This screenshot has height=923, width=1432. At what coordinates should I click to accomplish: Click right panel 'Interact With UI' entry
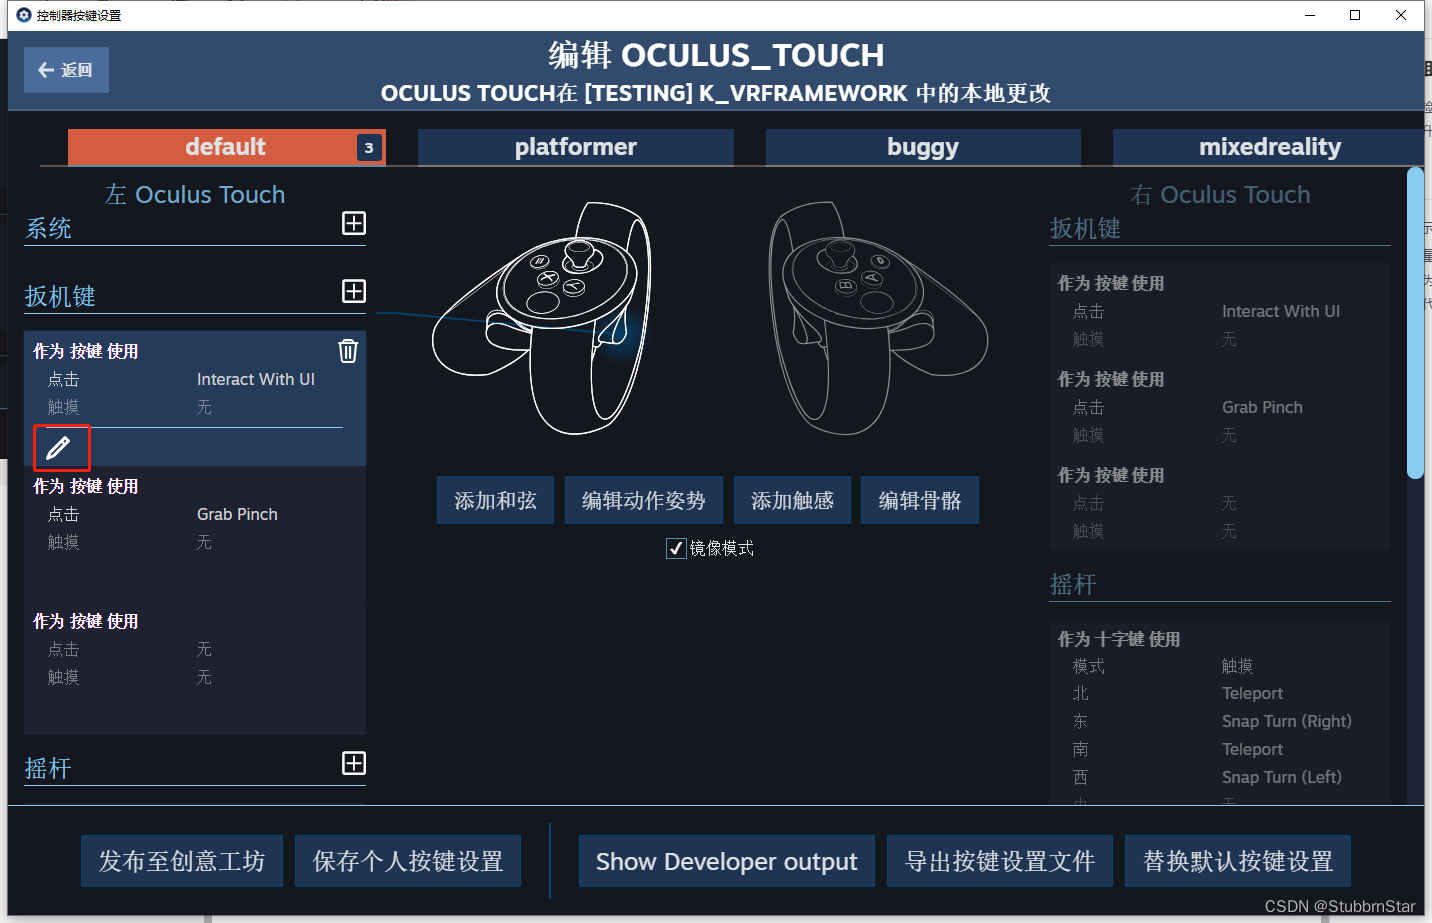click(x=1281, y=311)
